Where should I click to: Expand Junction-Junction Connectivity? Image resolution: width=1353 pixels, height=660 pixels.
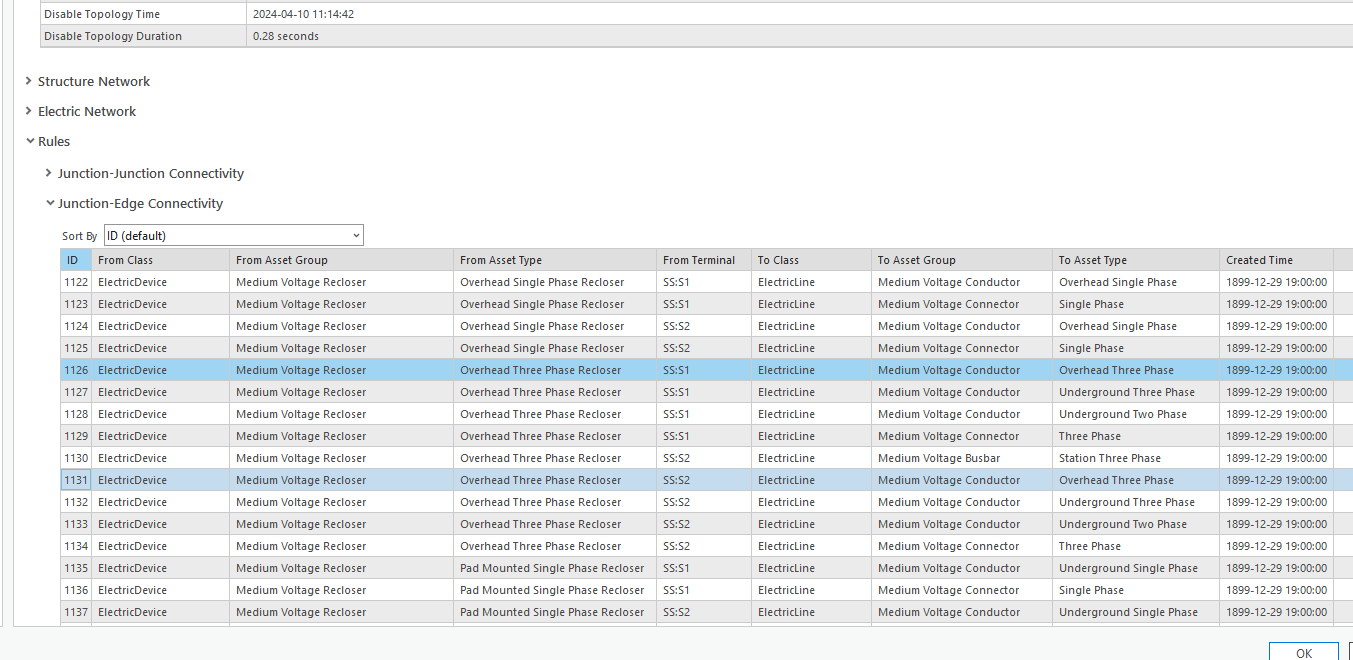pyautogui.click(x=48, y=173)
